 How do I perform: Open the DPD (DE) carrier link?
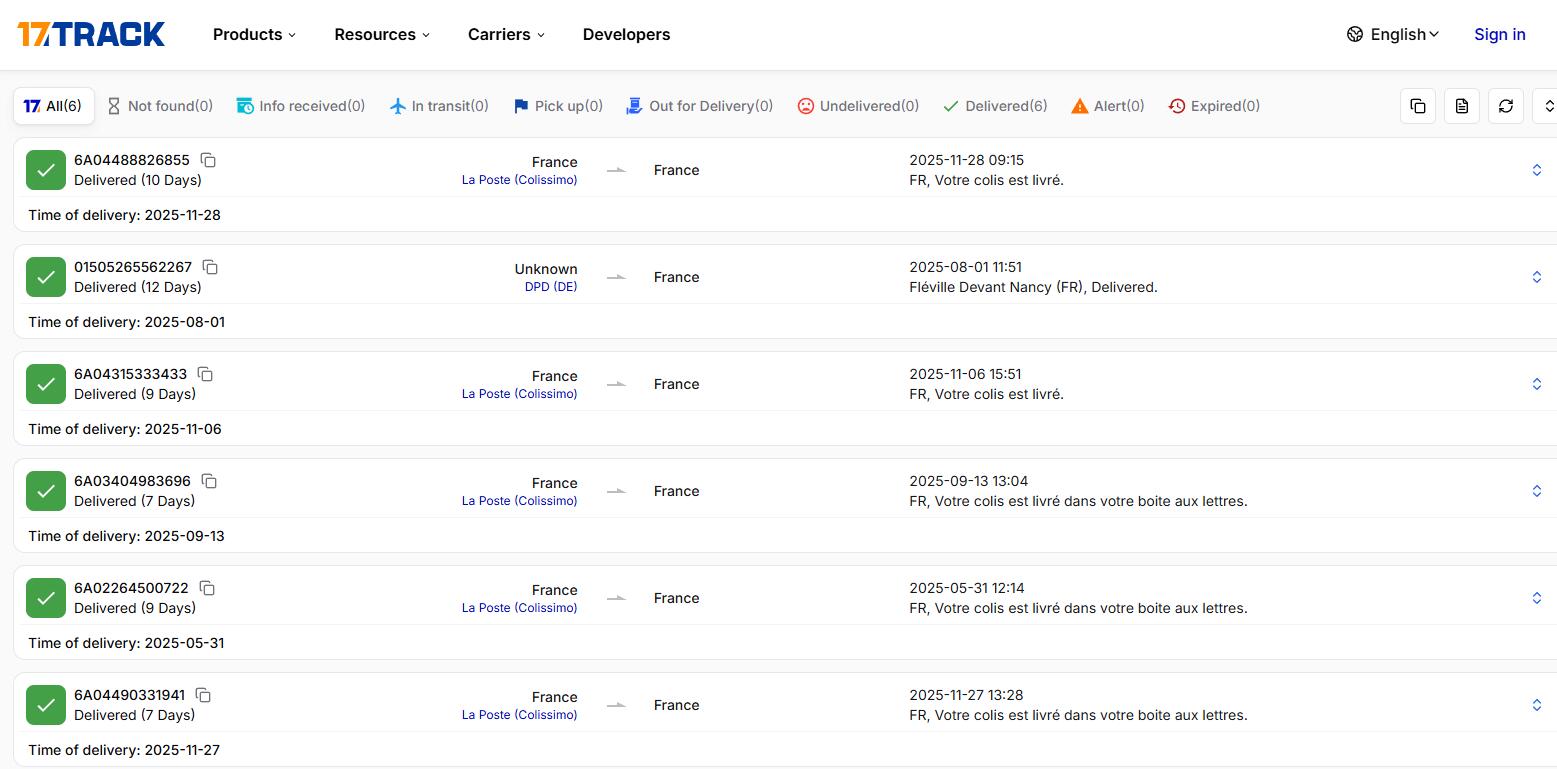pos(551,286)
